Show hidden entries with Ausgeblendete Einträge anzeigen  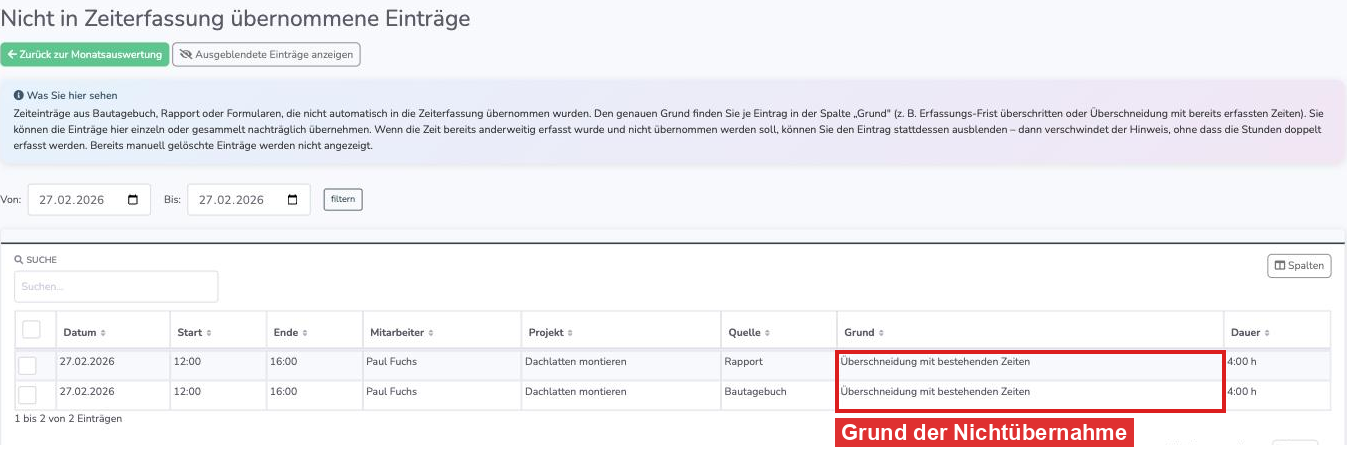[x=266, y=54]
